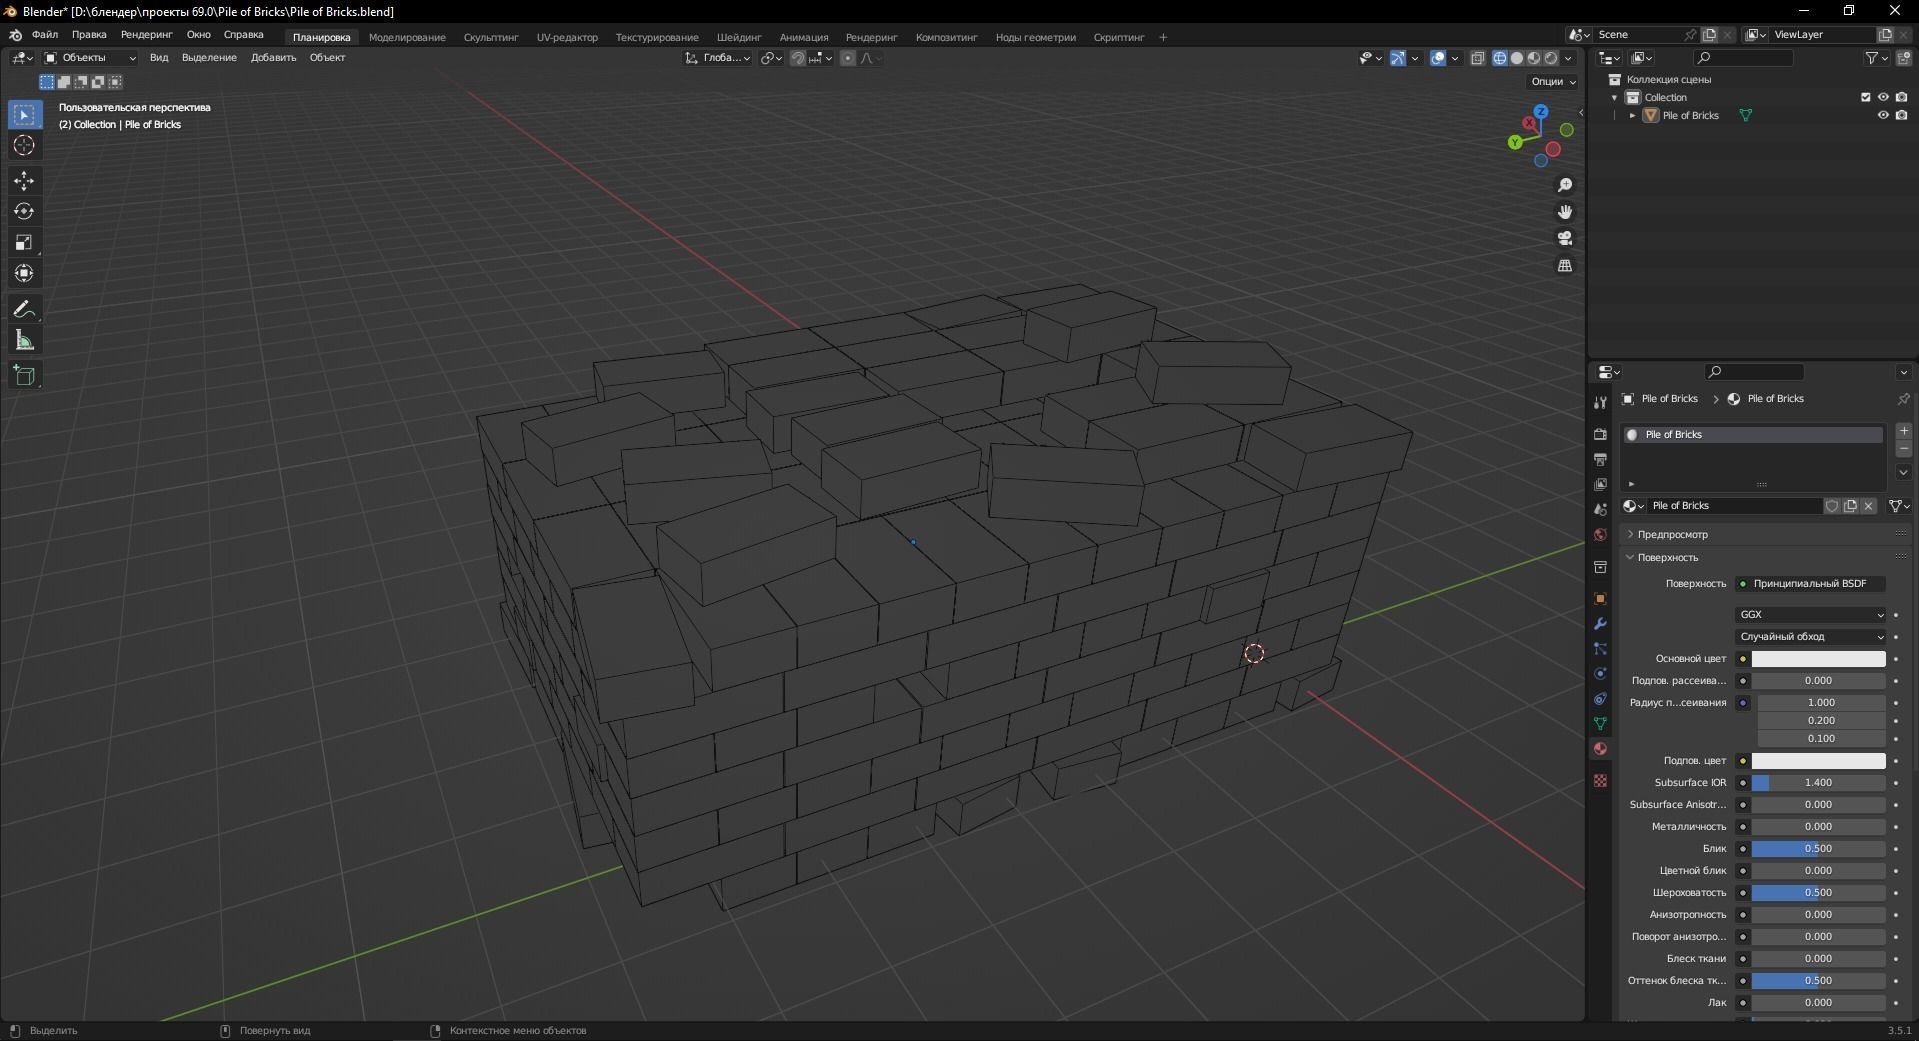Screen dimensions: 1919x1041
Task: Open the Scene properties tab
Action: click(1600, 510)
